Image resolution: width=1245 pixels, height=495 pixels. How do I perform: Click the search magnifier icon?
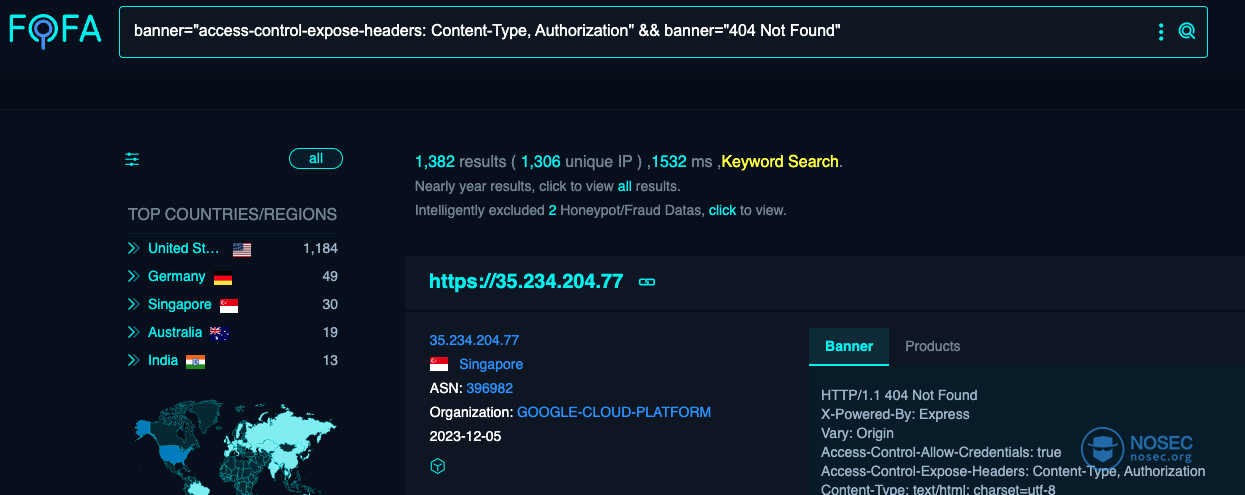pos(1187,32)
